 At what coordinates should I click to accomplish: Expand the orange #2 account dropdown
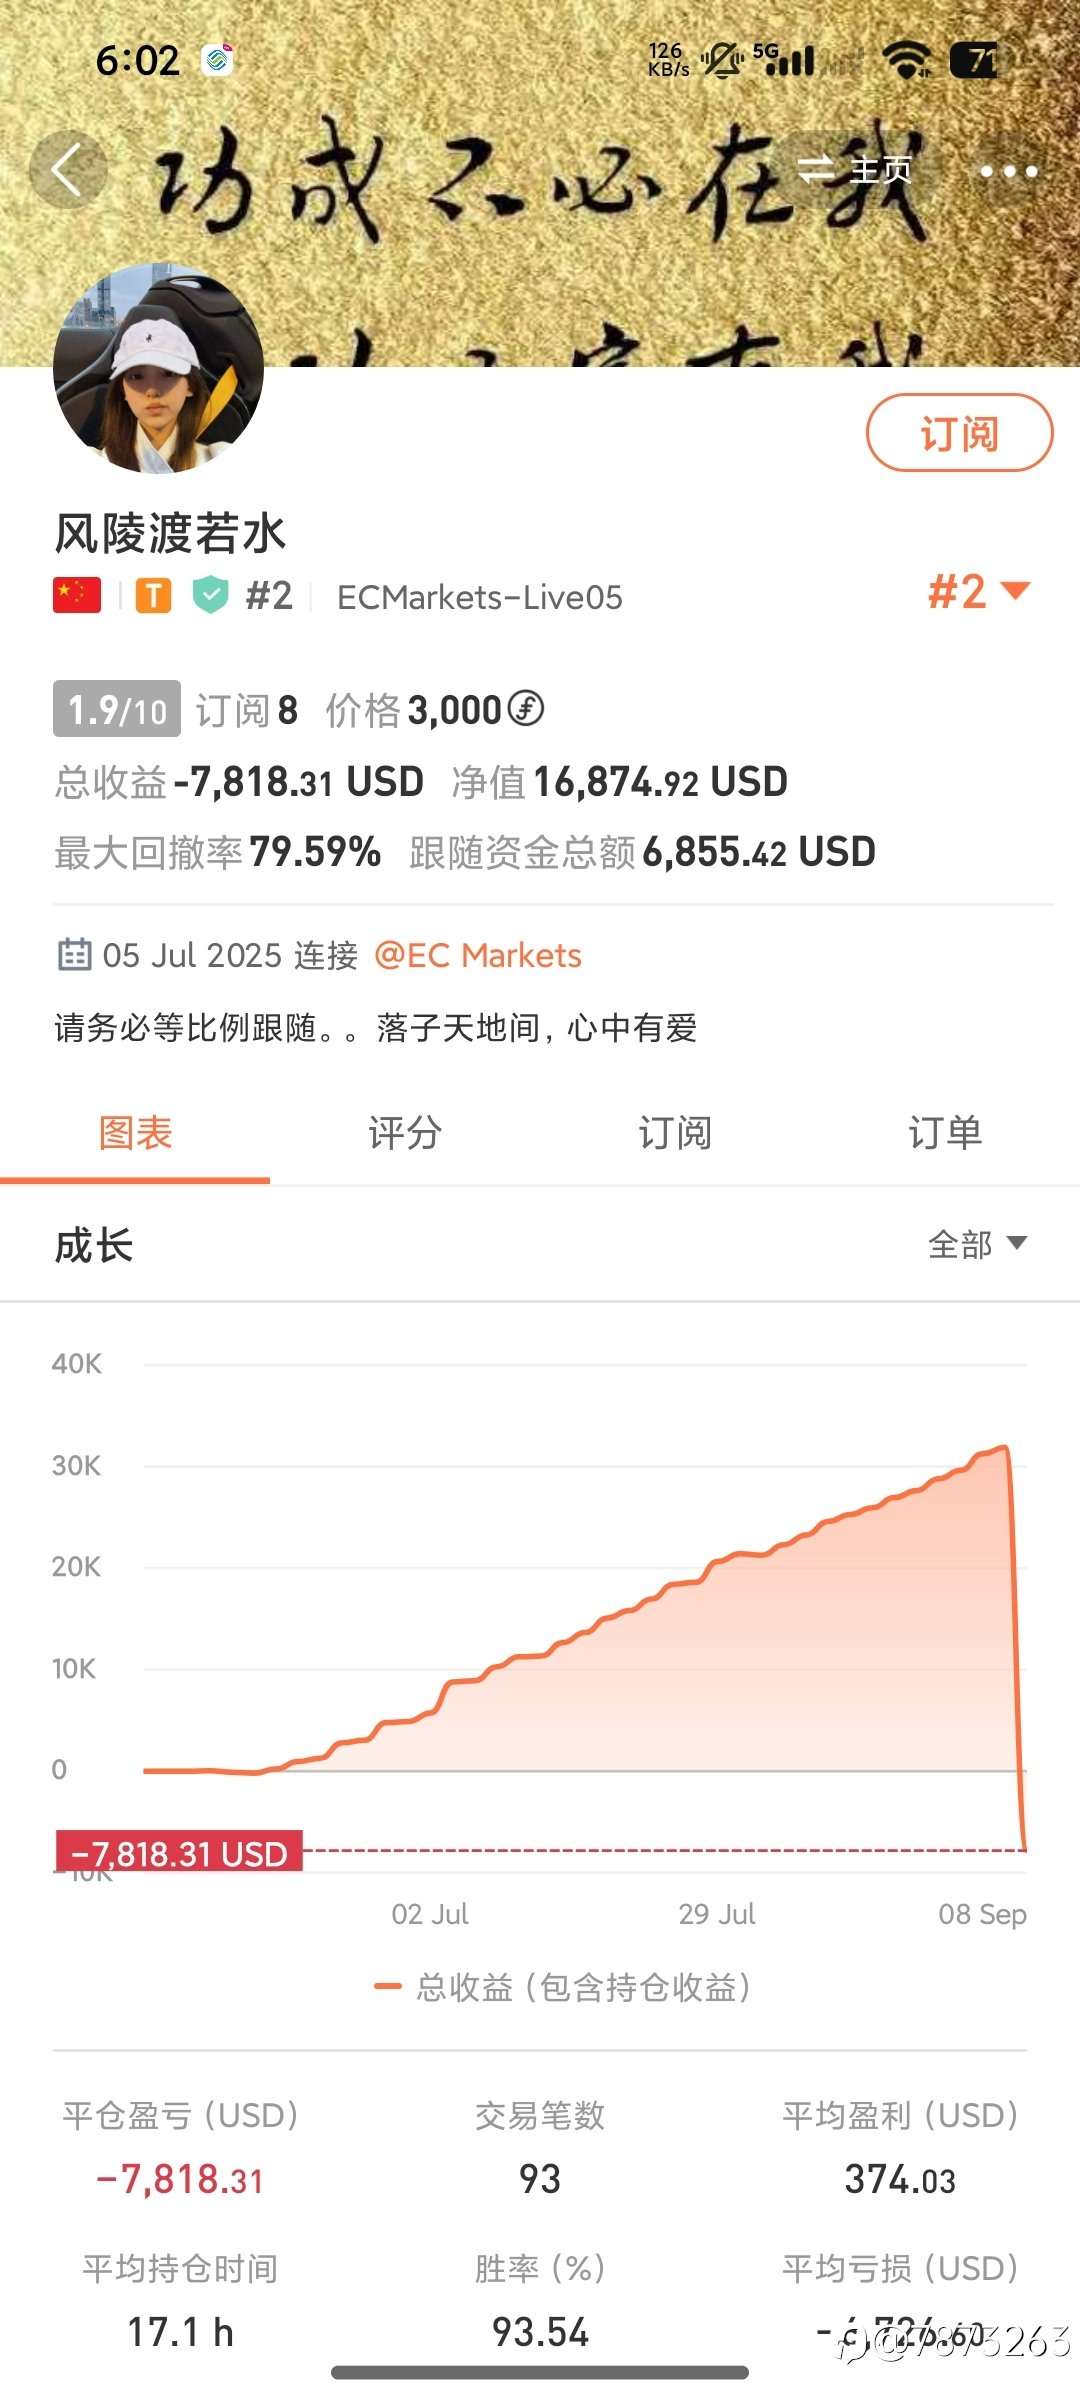pos(978,592)
